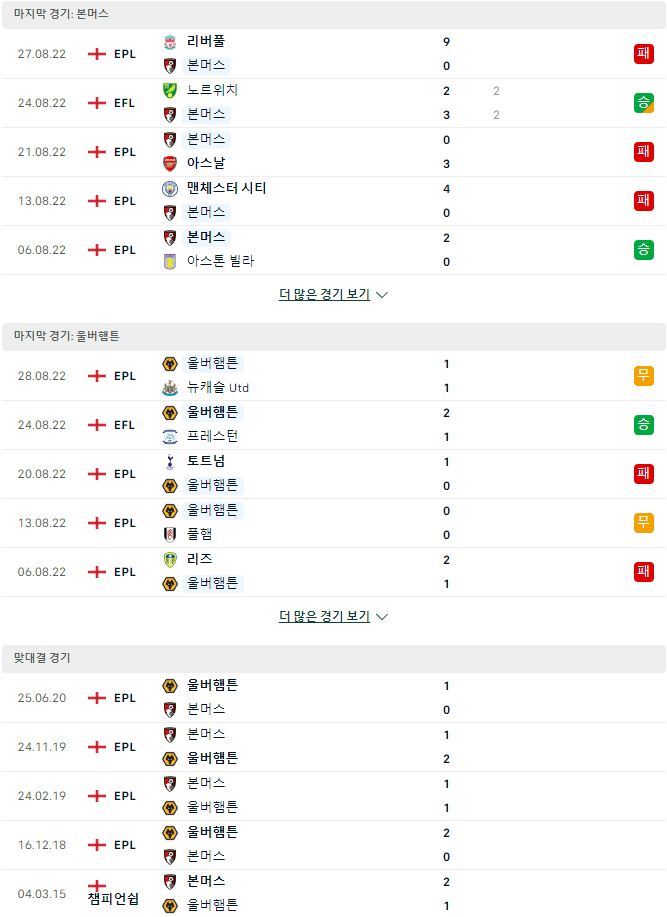
Task: Open the red loss badge for Liverpool match
Action: coord(644,54)
